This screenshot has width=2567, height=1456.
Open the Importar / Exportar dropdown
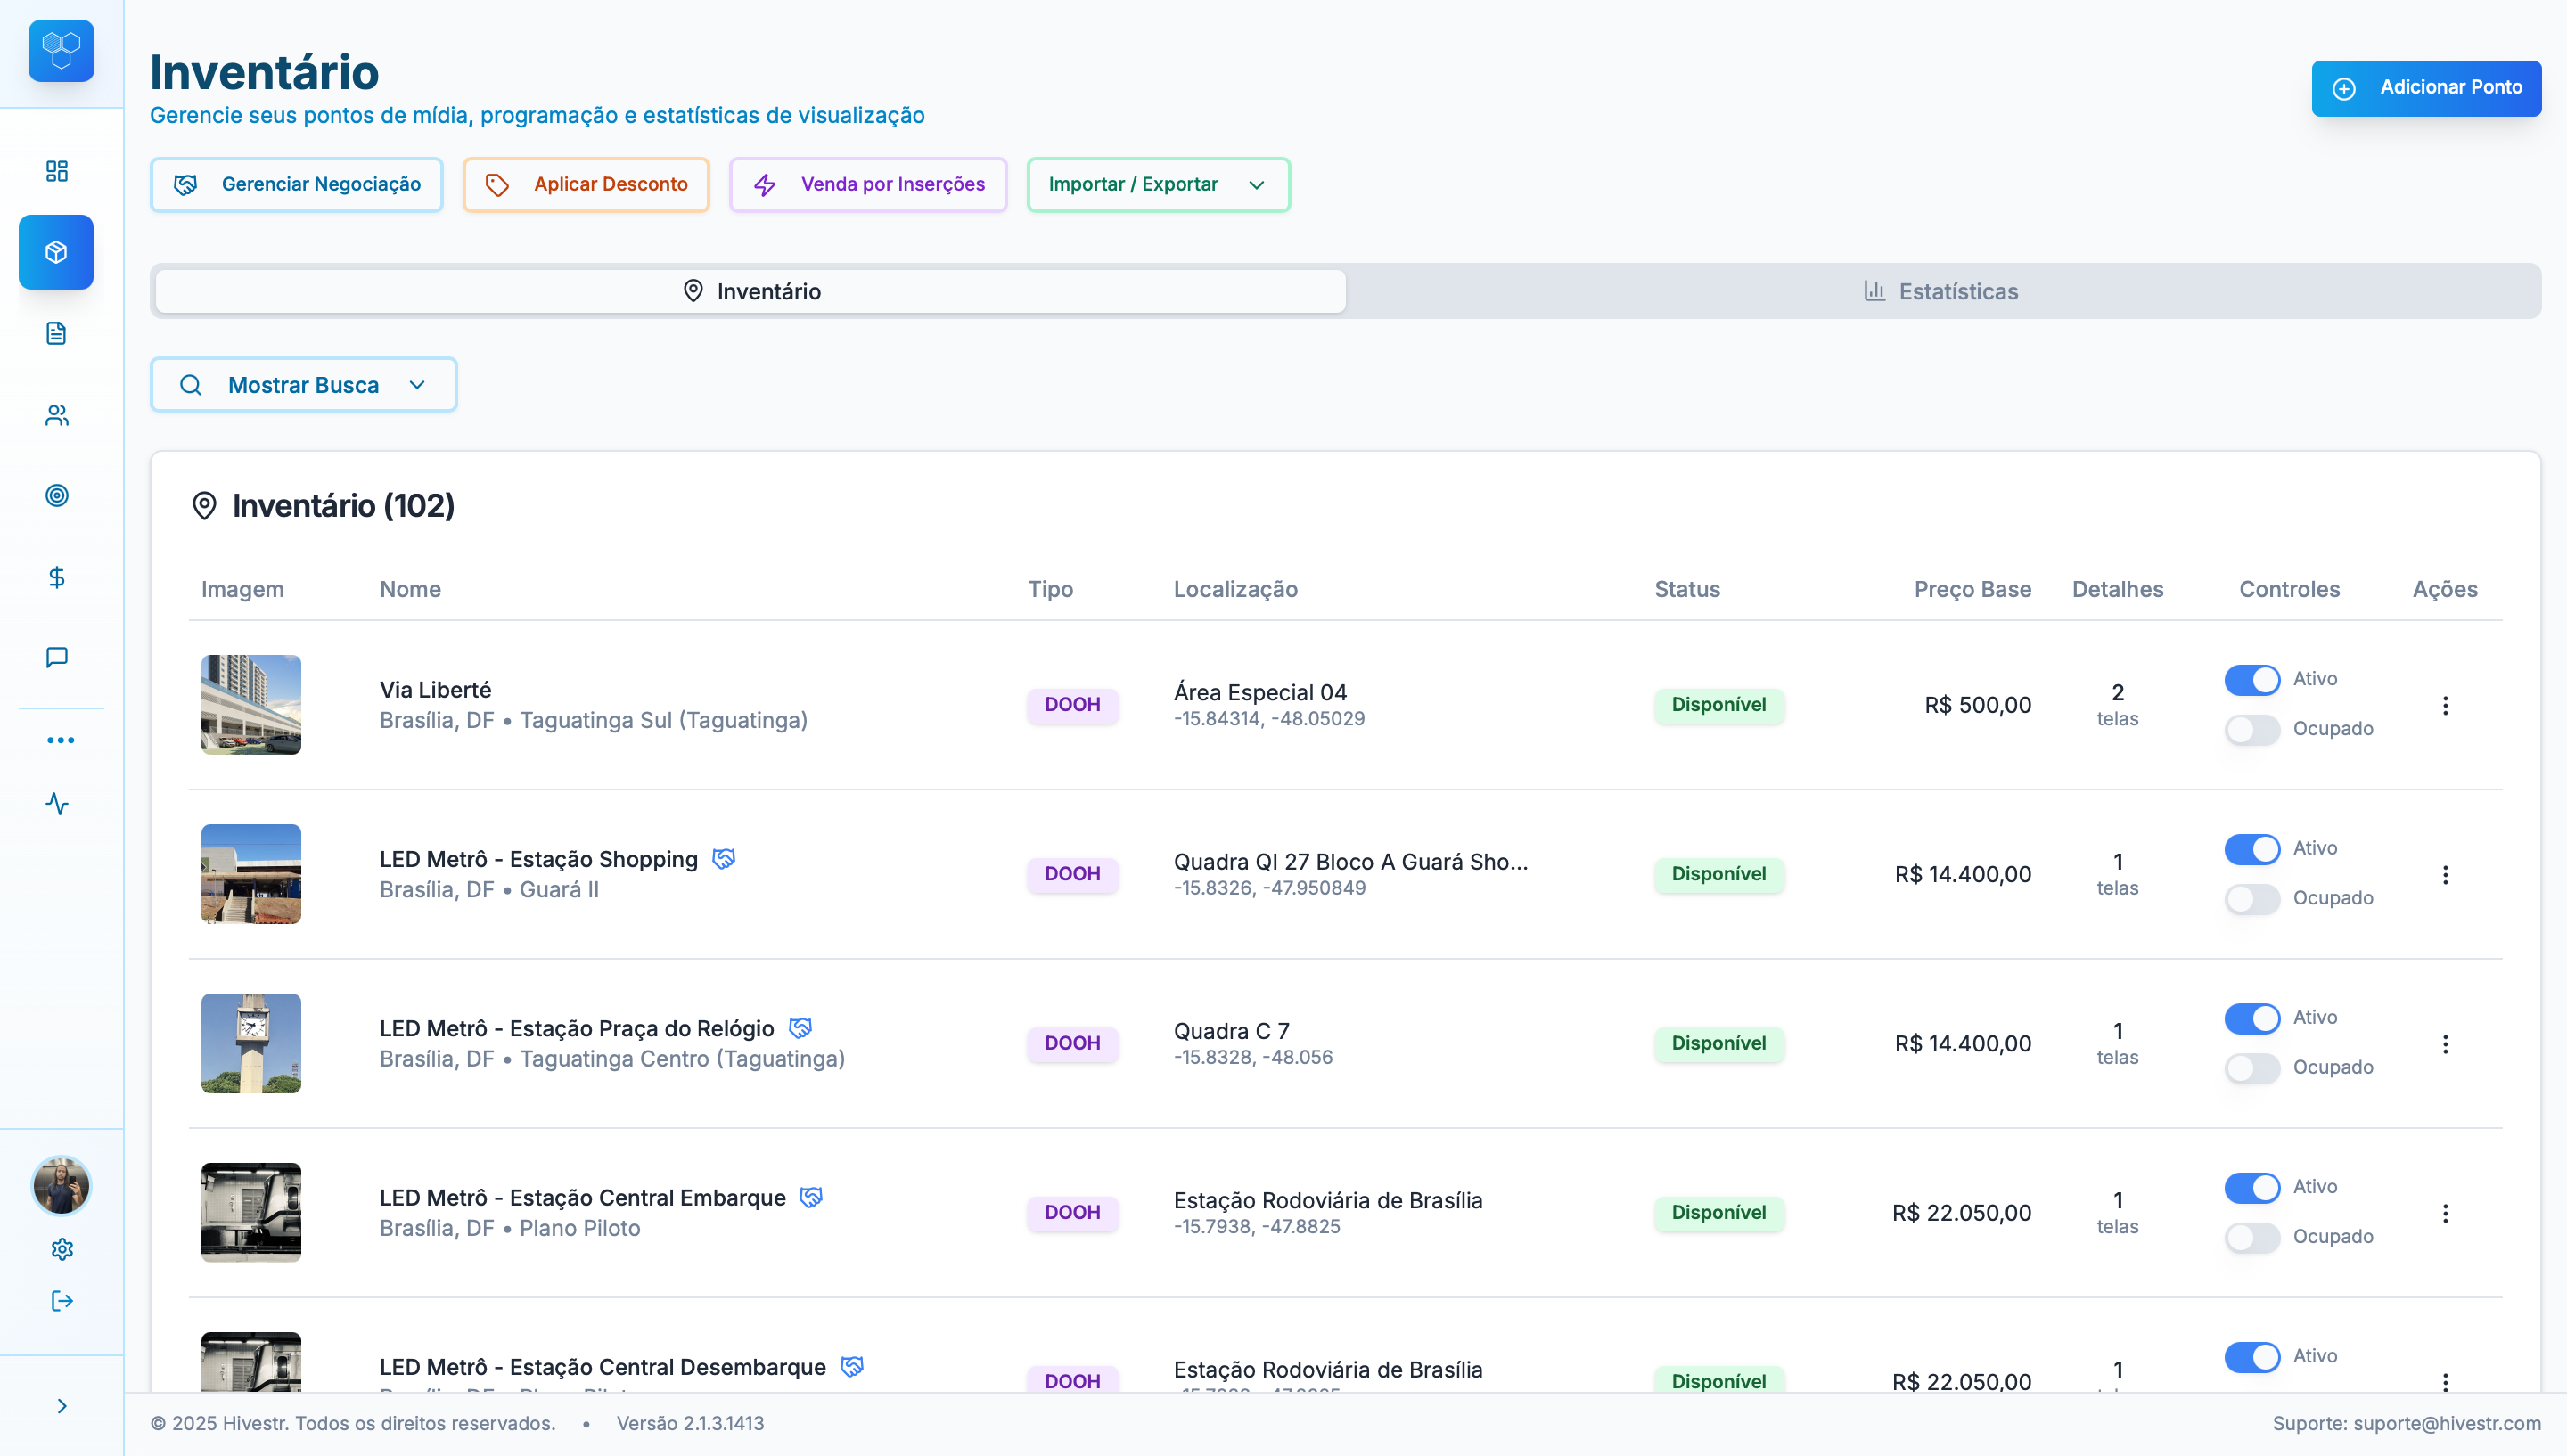pos(1158,185)
